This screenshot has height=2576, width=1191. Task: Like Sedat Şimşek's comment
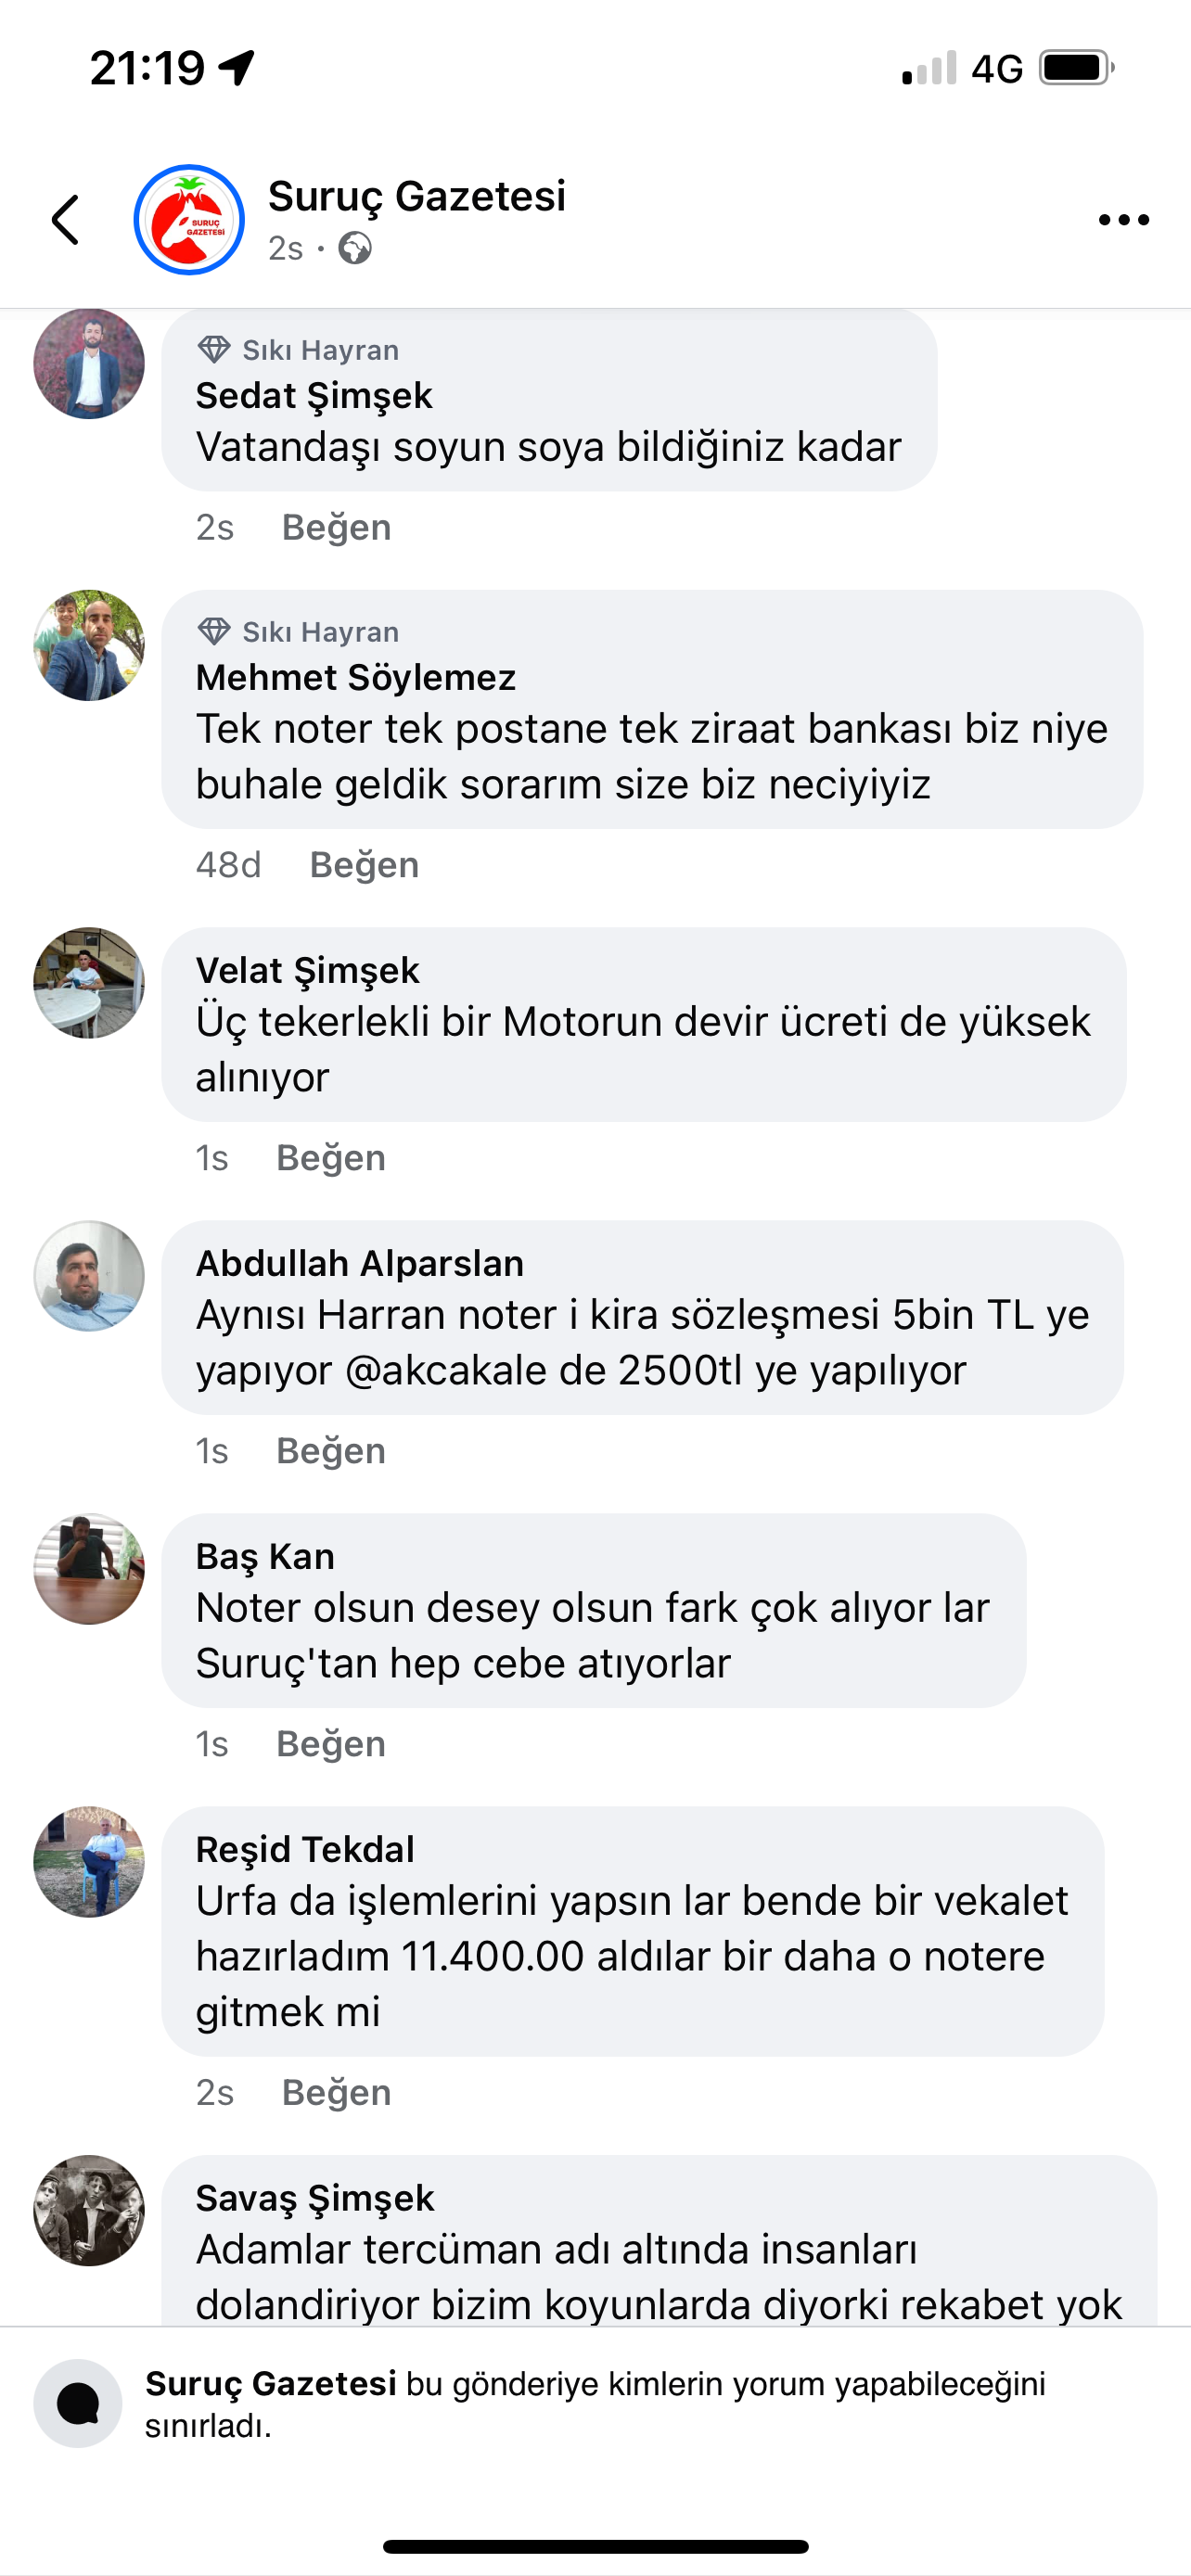[336, 527]
